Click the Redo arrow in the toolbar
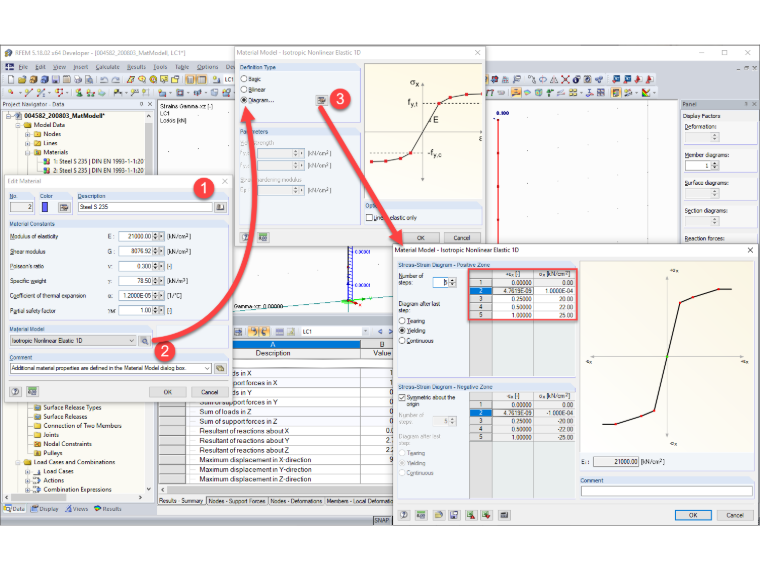 tap(115, 79)
